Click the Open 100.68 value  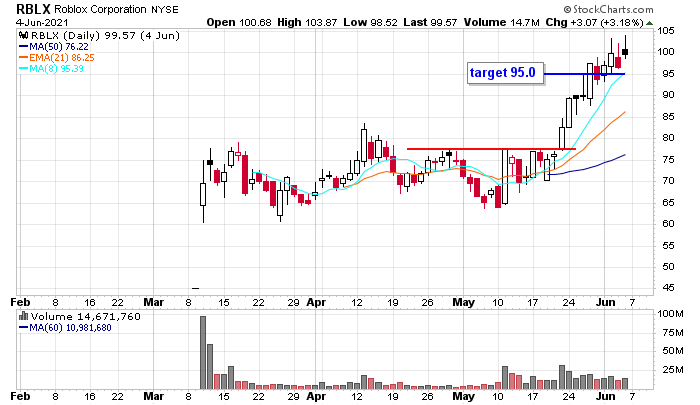coord(239,22)
